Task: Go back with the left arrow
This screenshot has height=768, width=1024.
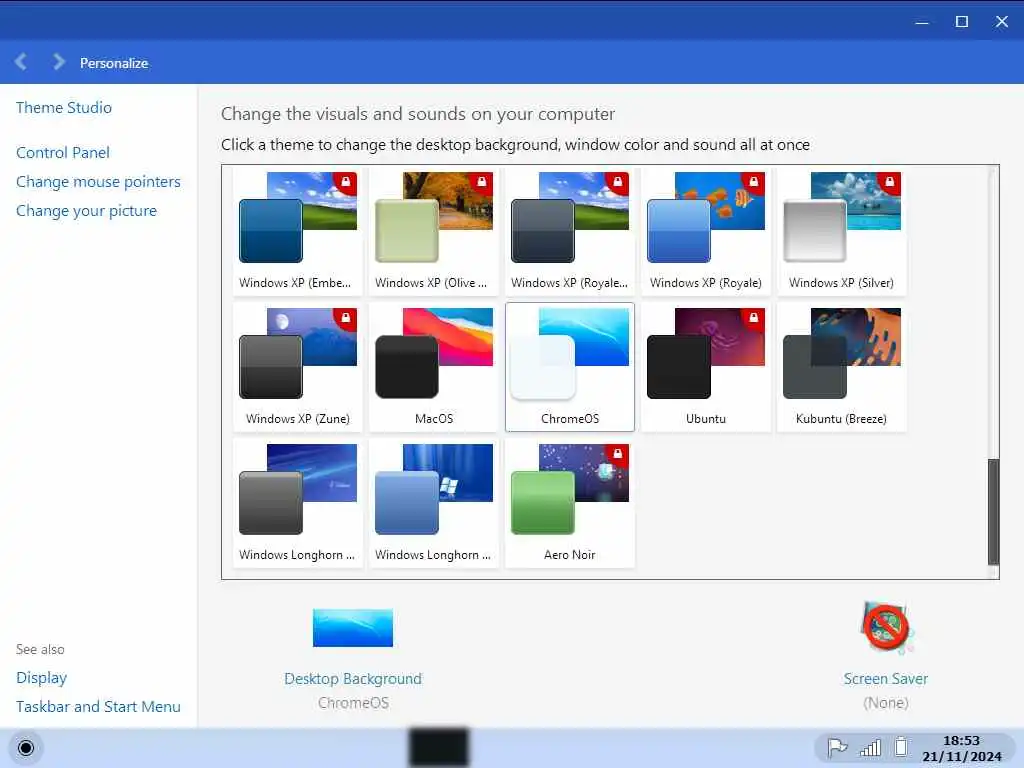Action: tap(21, 62)
